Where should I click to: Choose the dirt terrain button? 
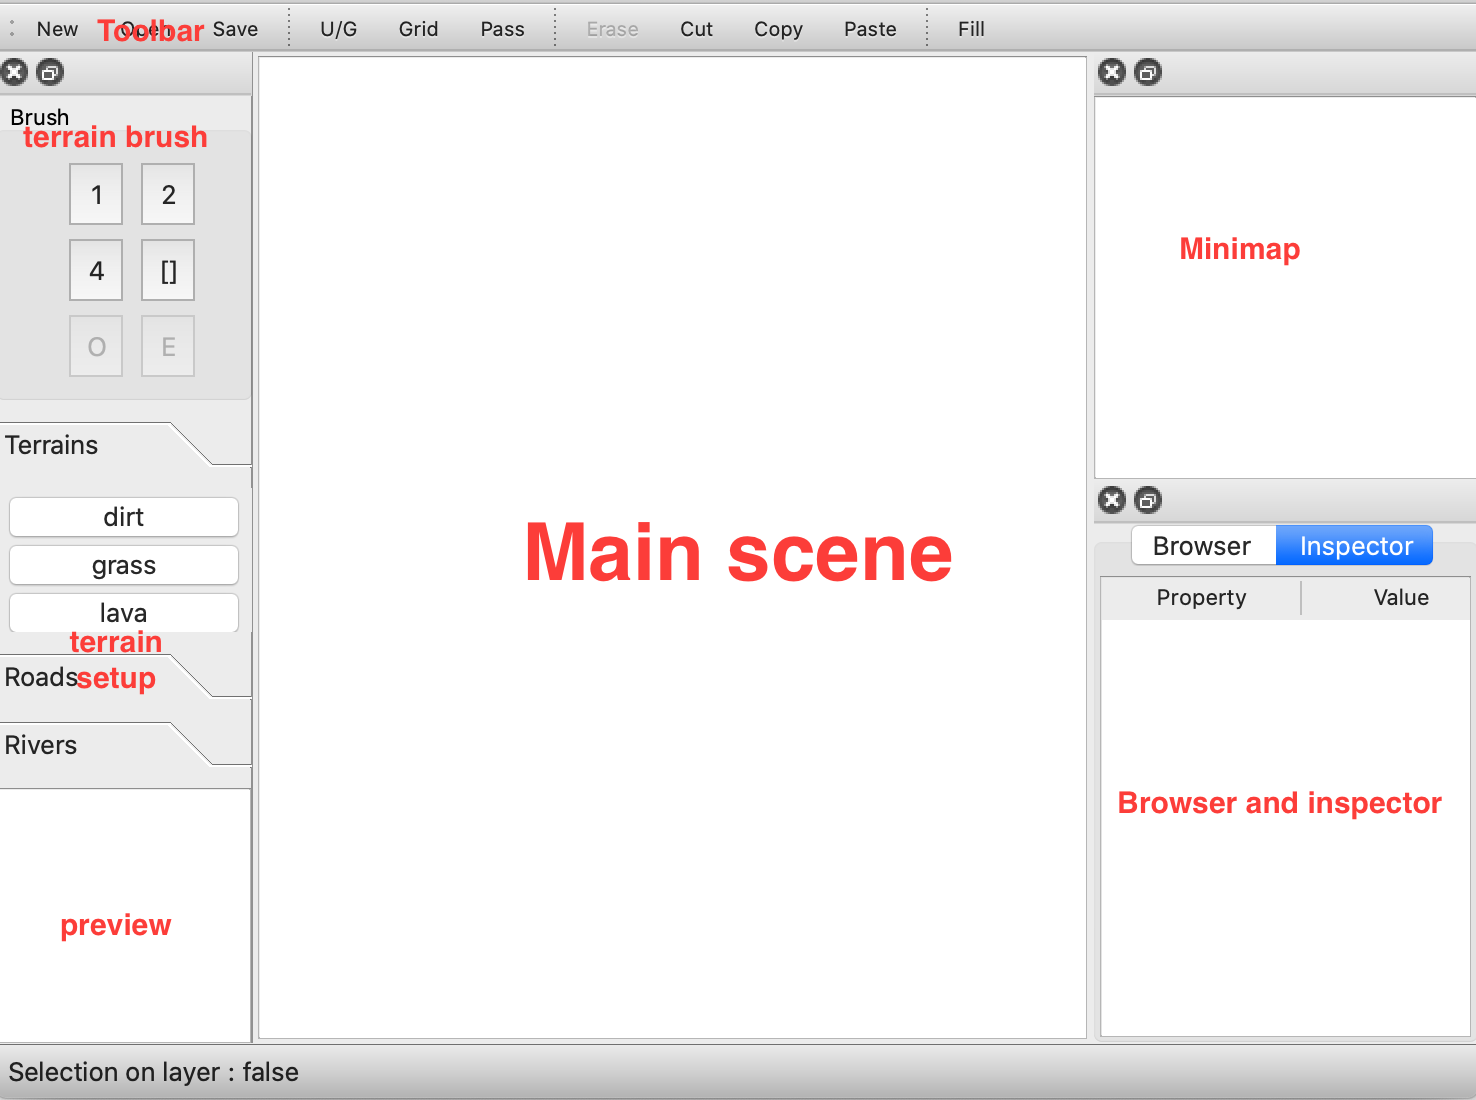click(124, 517)
